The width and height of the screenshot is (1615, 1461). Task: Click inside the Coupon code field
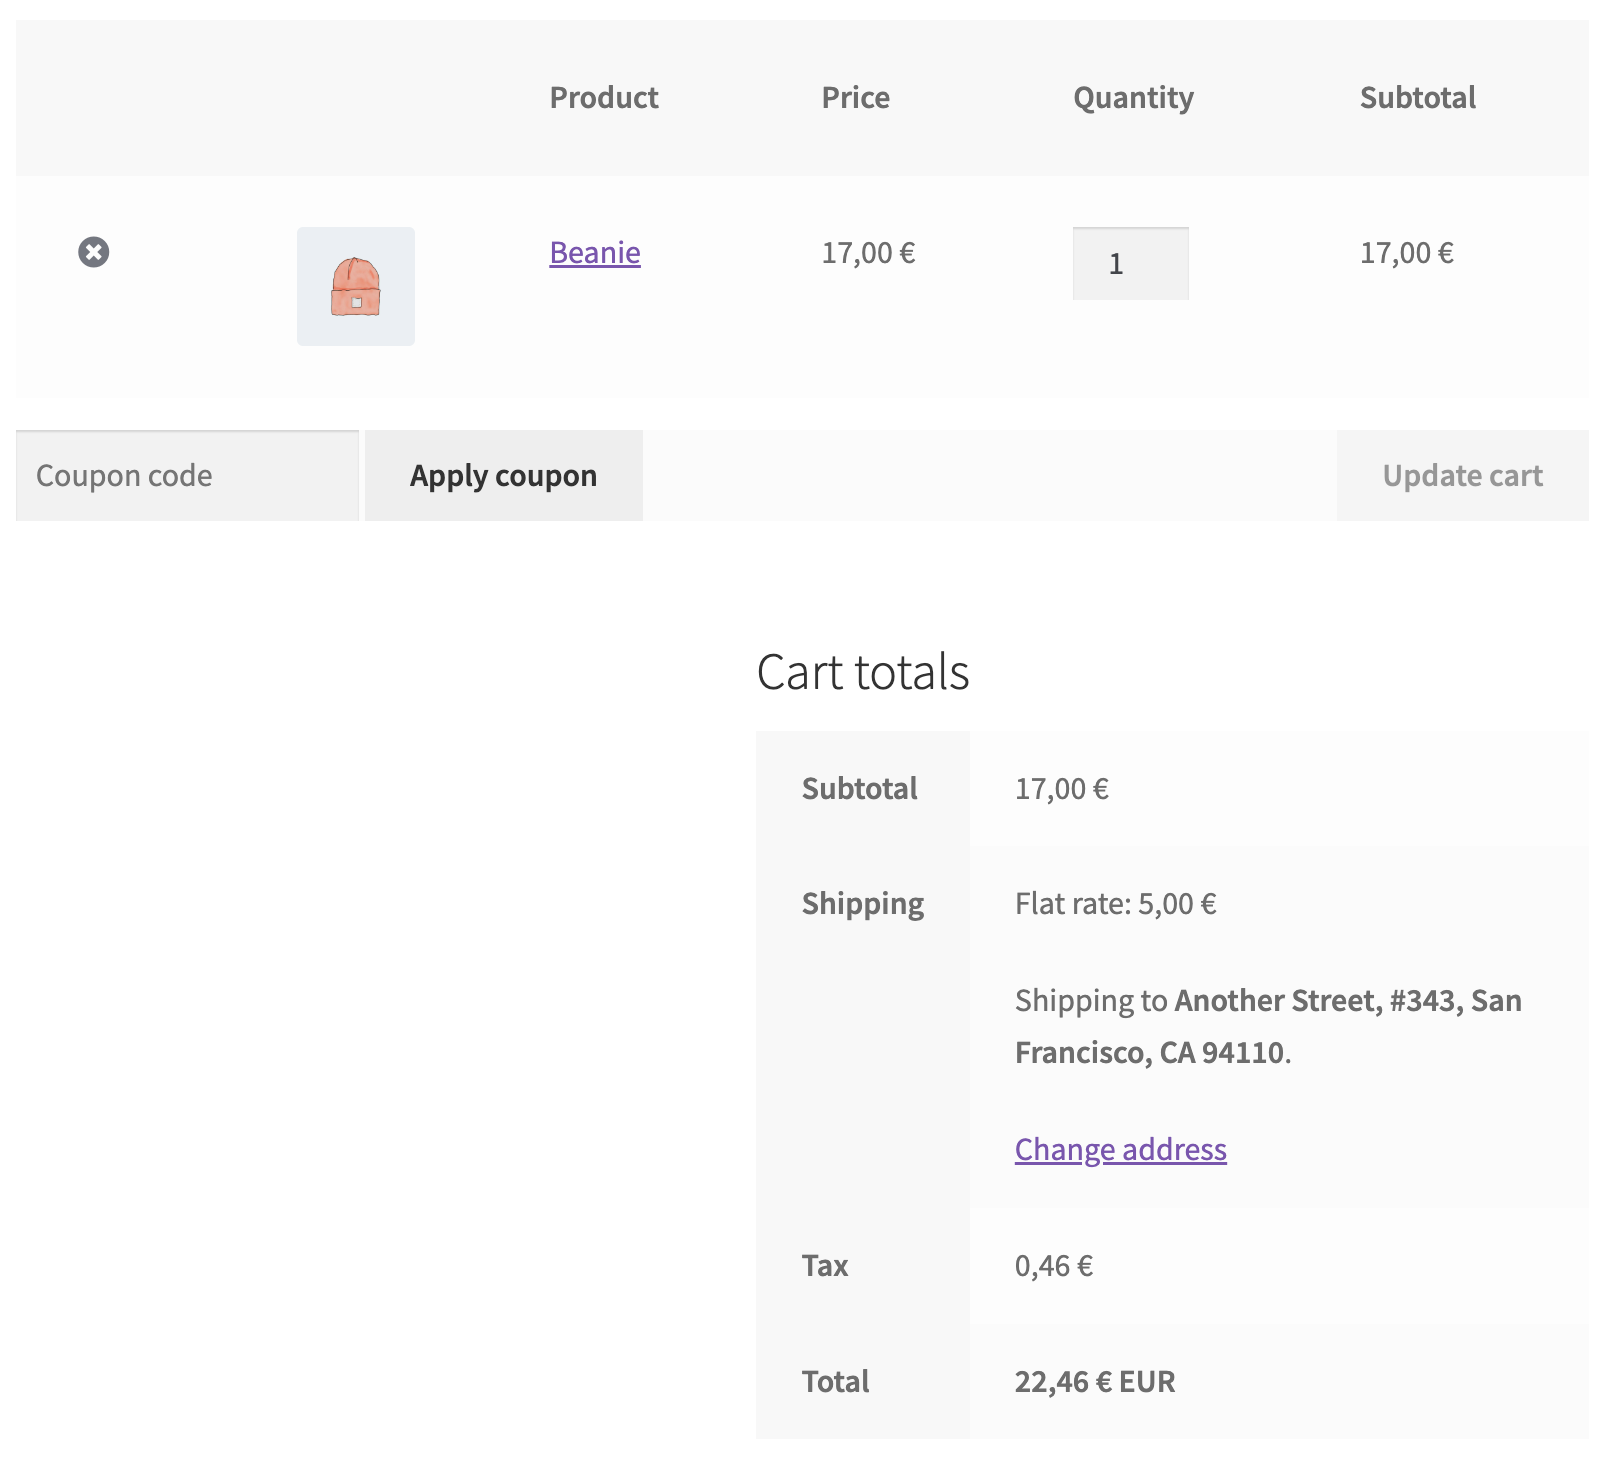[x=186, y=475]
